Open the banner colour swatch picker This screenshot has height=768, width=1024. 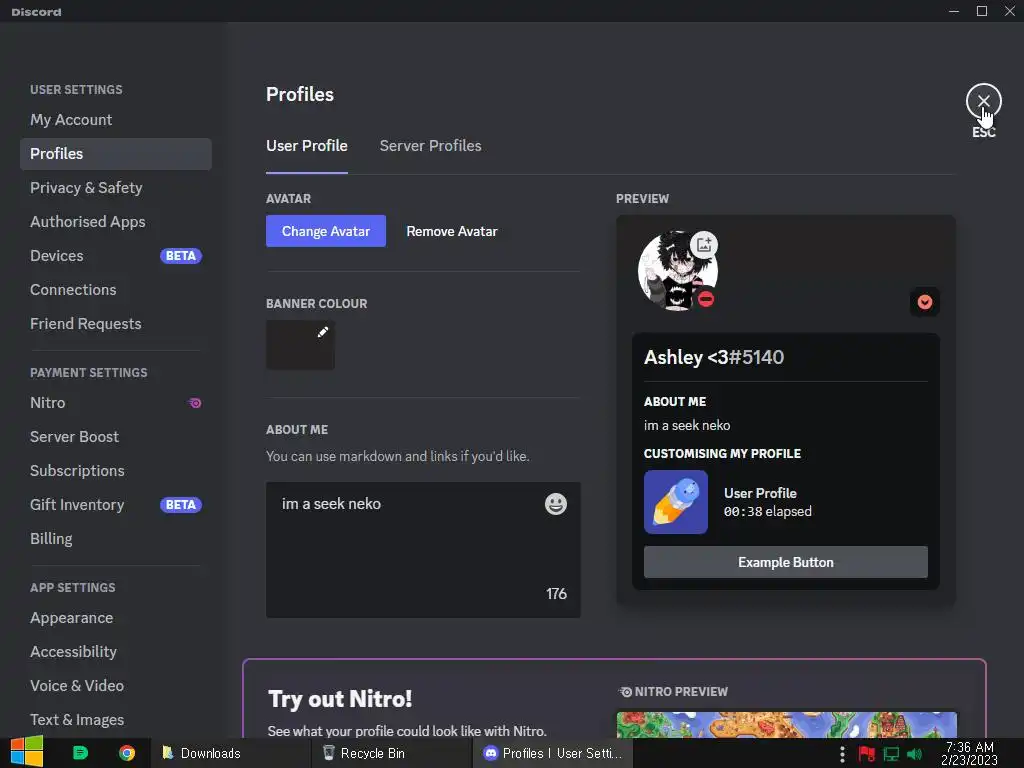click(x=300, y=344)
